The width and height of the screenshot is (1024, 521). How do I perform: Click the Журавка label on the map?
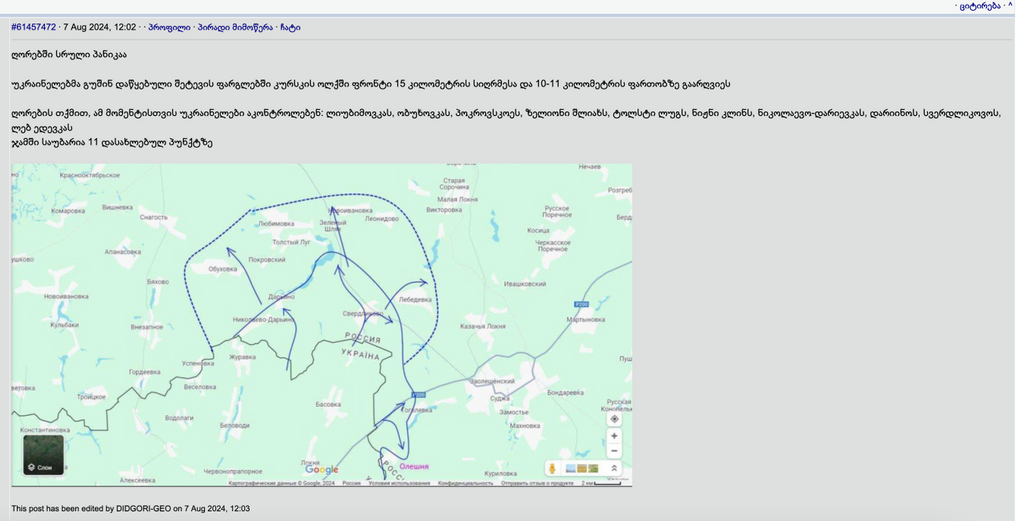click(x=242, y=357)
